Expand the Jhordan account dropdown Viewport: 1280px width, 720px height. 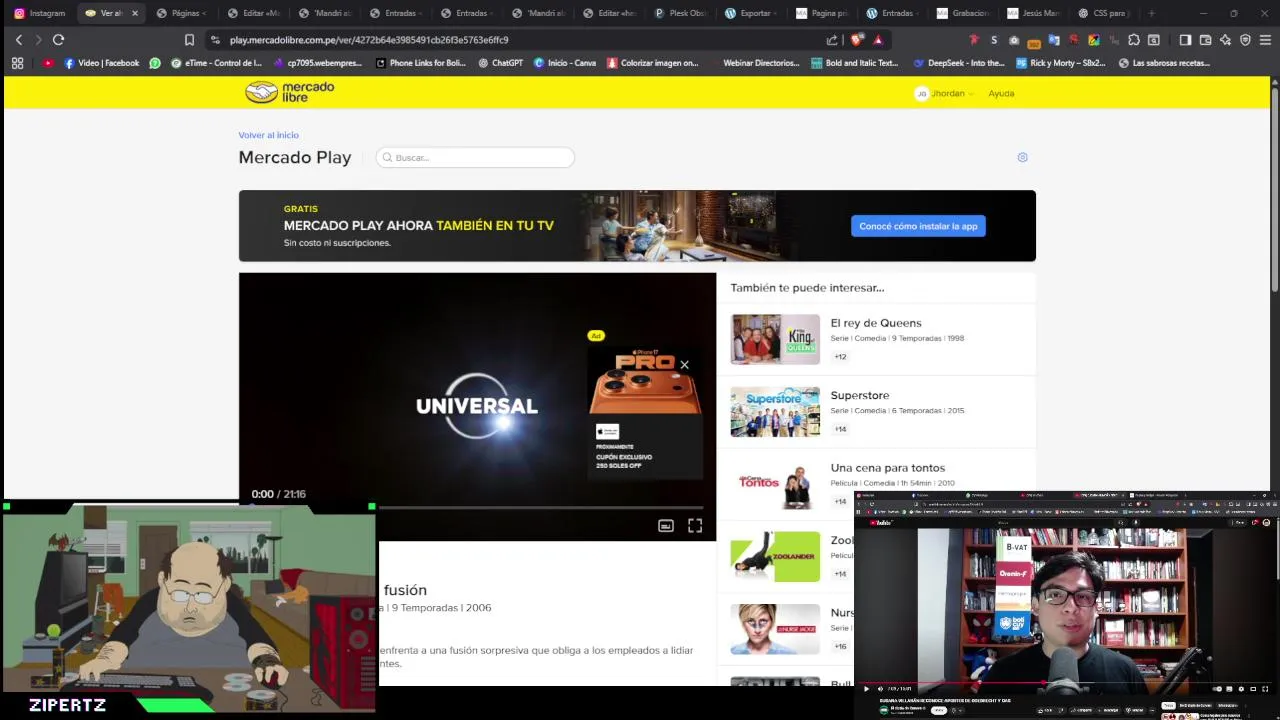tap(945, 93)
